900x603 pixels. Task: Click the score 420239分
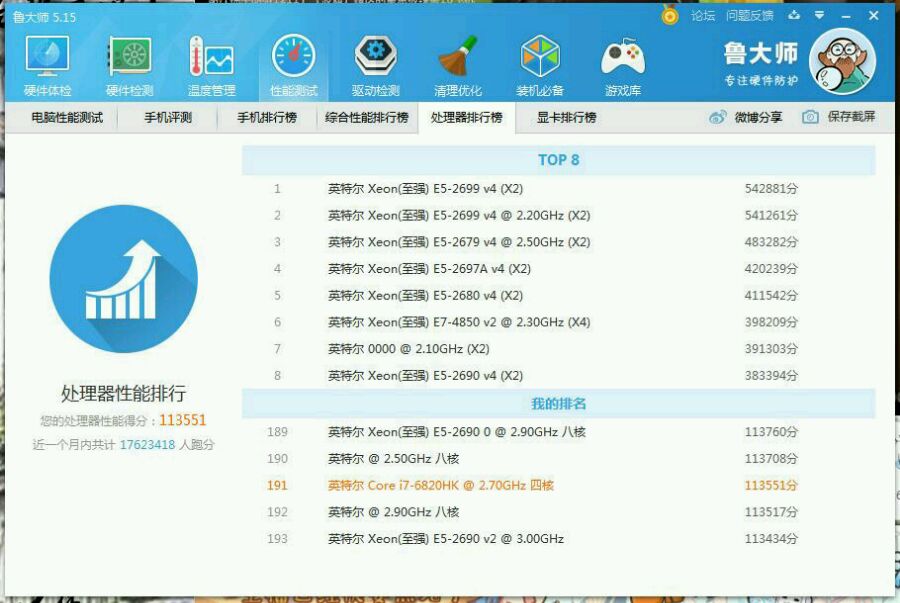771,269
